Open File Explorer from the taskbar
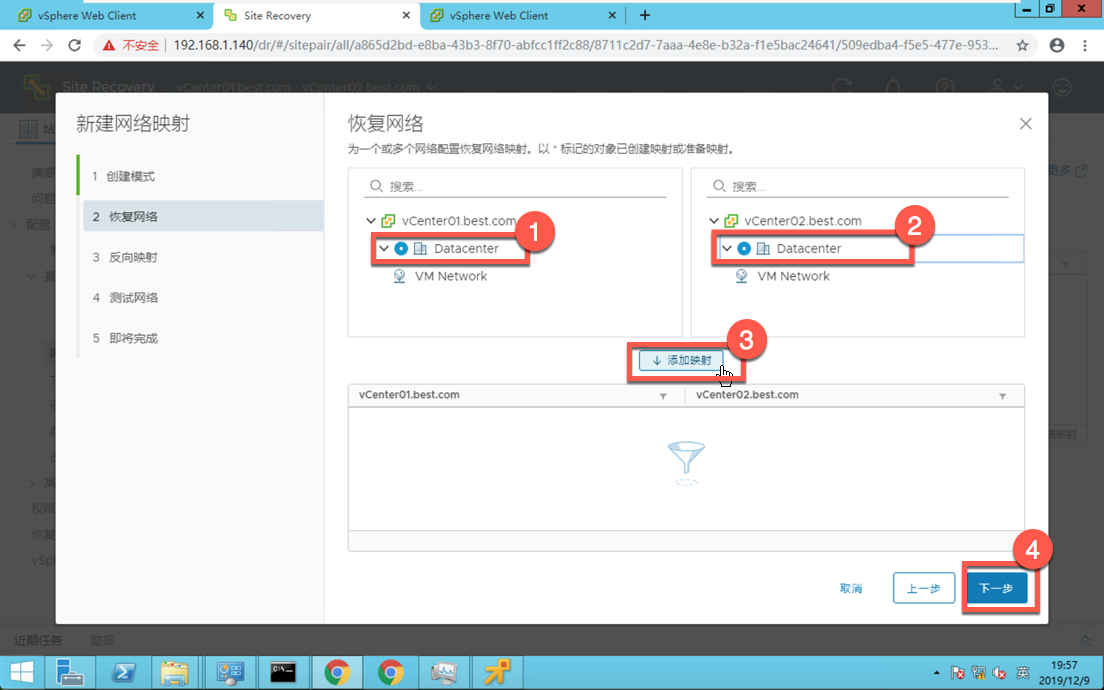 click(175, 672)
